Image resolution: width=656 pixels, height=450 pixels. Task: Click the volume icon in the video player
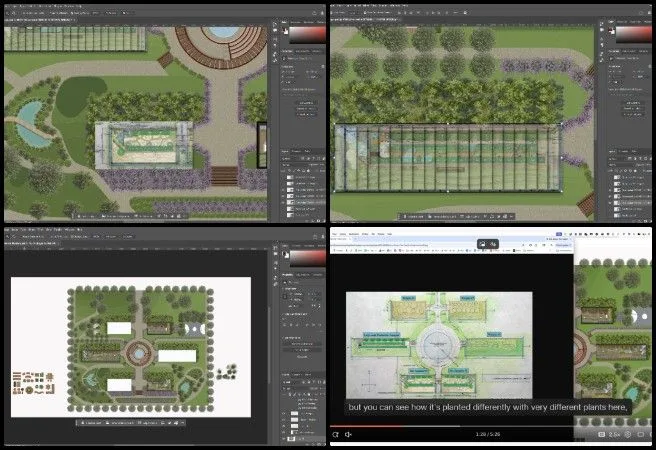(348, 434)
